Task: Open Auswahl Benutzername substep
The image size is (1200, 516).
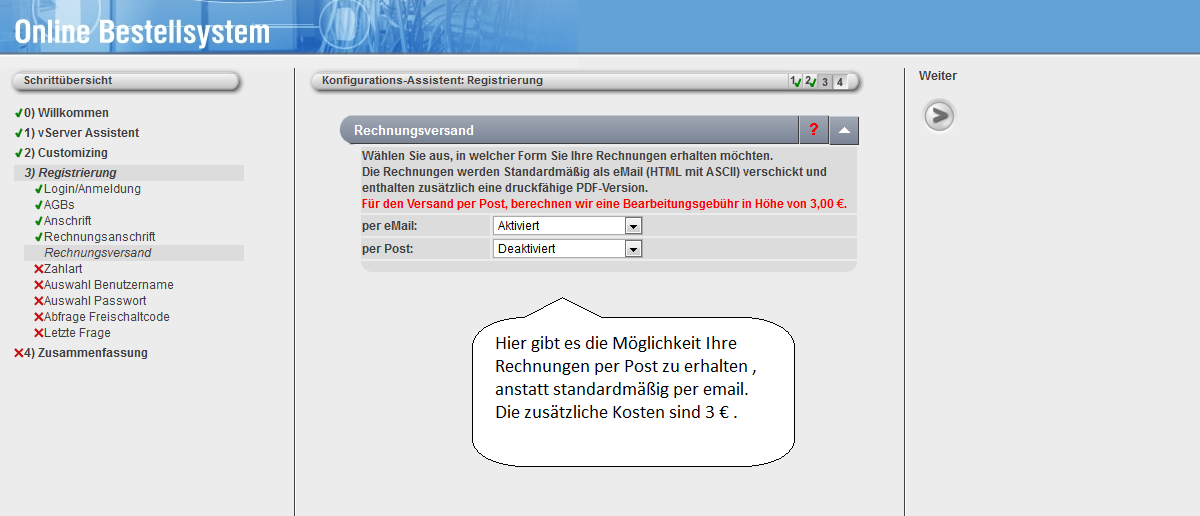Action: tap(108, 285)
